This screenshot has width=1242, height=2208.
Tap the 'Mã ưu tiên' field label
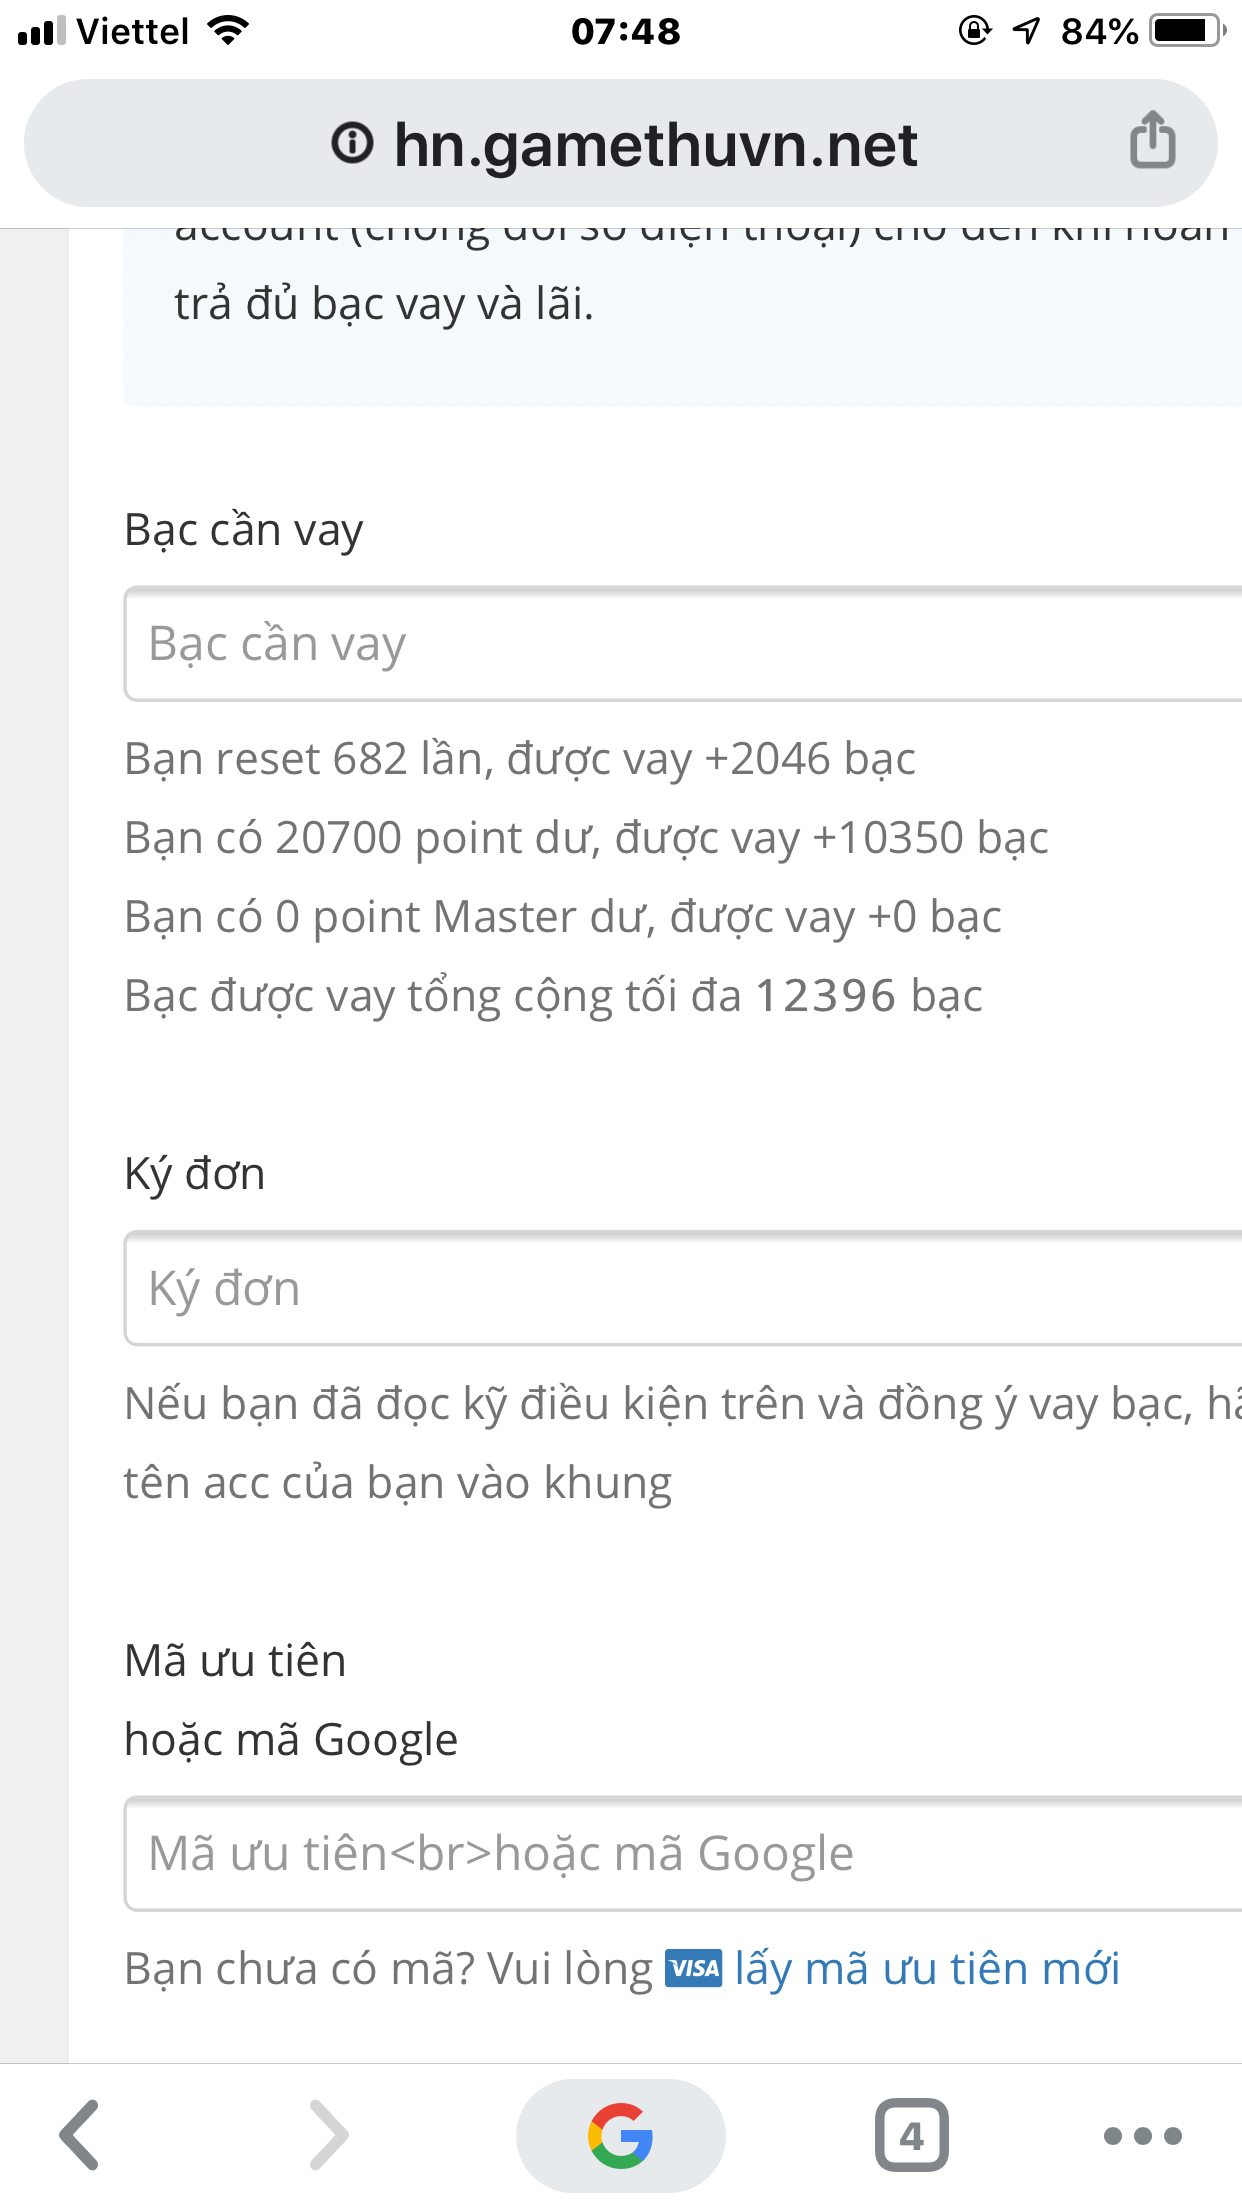point(235,1661)
